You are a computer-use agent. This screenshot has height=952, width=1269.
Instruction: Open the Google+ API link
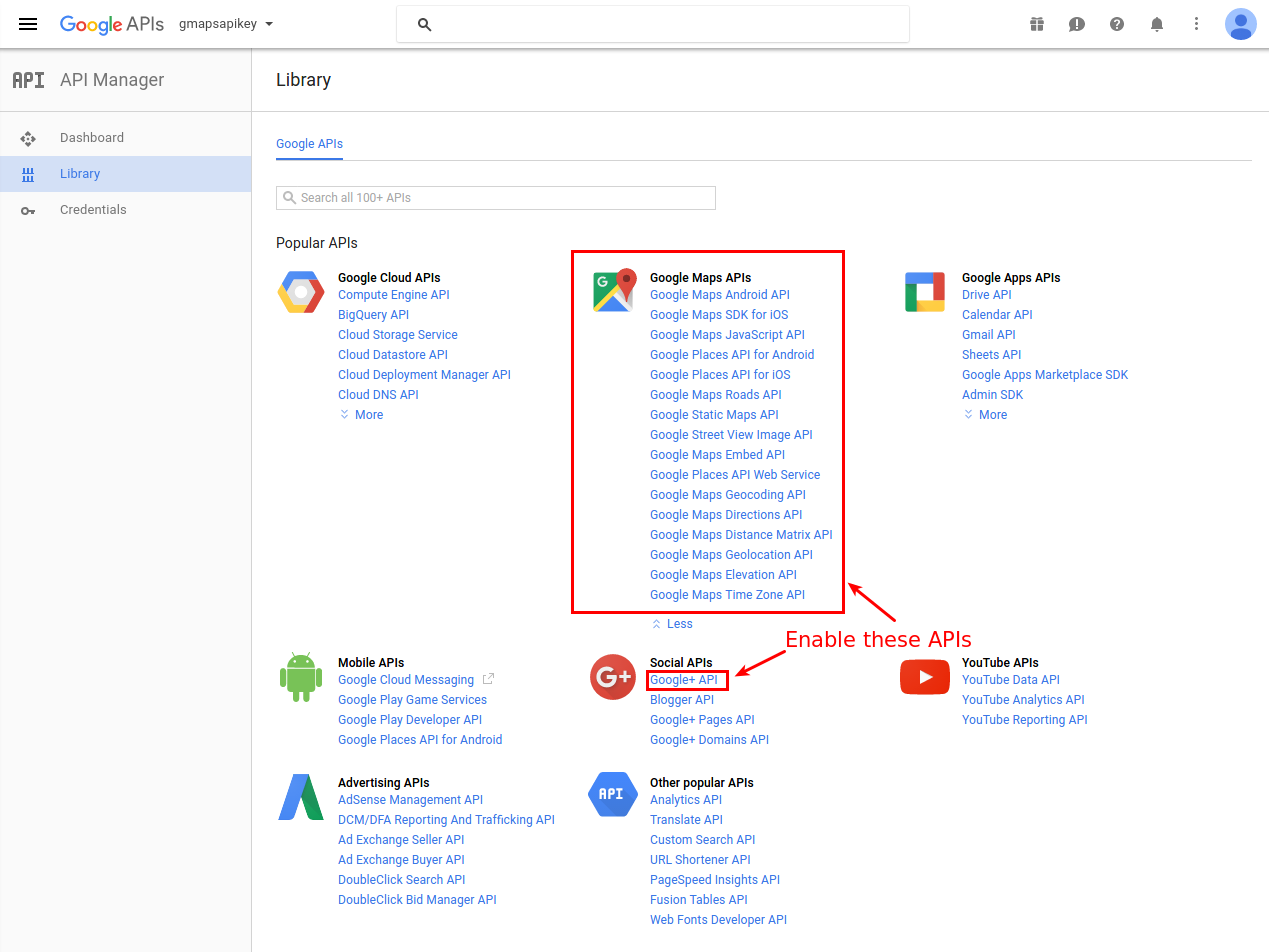[x=684, y=680]
